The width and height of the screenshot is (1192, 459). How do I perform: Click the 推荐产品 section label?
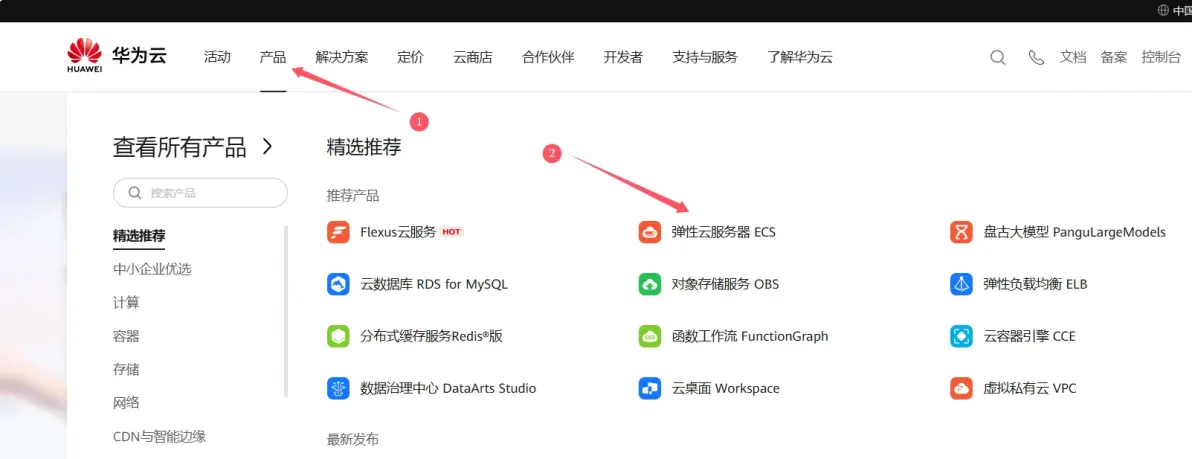353,196
